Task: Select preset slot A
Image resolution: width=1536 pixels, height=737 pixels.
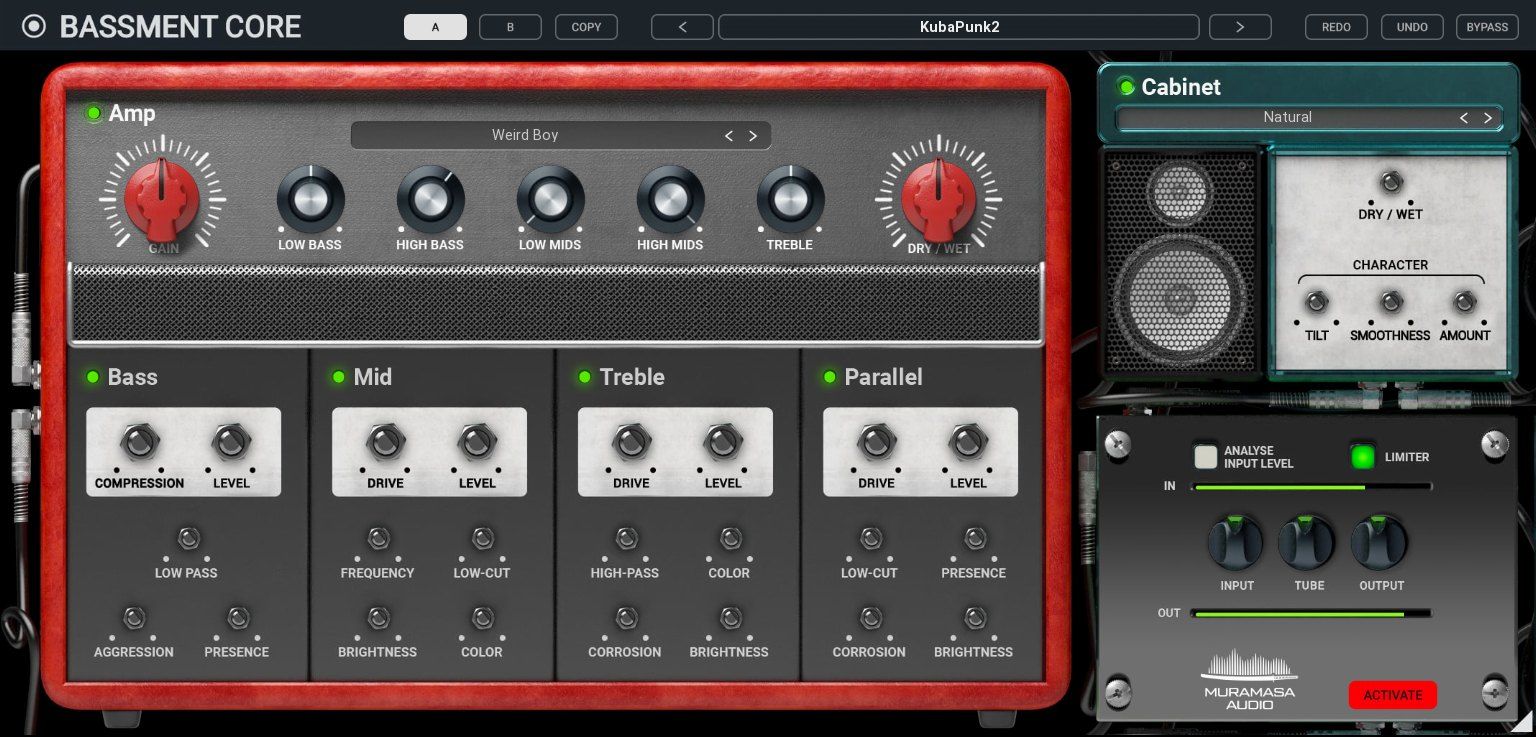Action: 435,27
